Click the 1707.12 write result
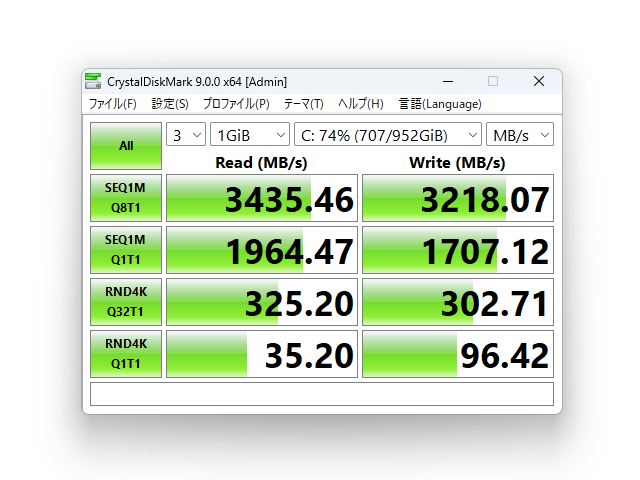Image resolution: width=640 pixels, height=480 pixels. pyautogui.click(x=458, y=250)
